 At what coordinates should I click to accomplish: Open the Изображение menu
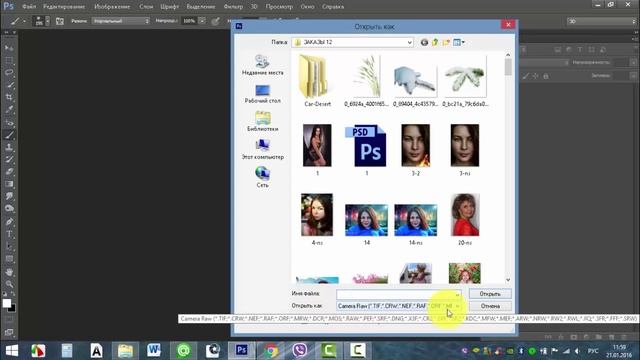pos(112,7)
